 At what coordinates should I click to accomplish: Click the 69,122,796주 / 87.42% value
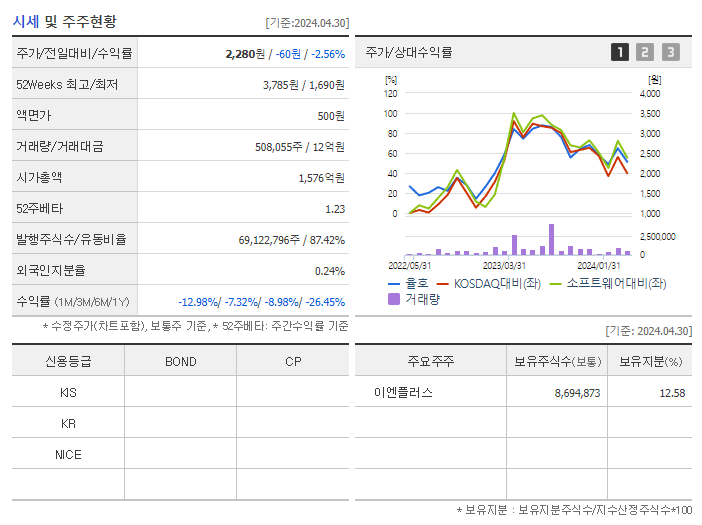click(x=291, y=240)
